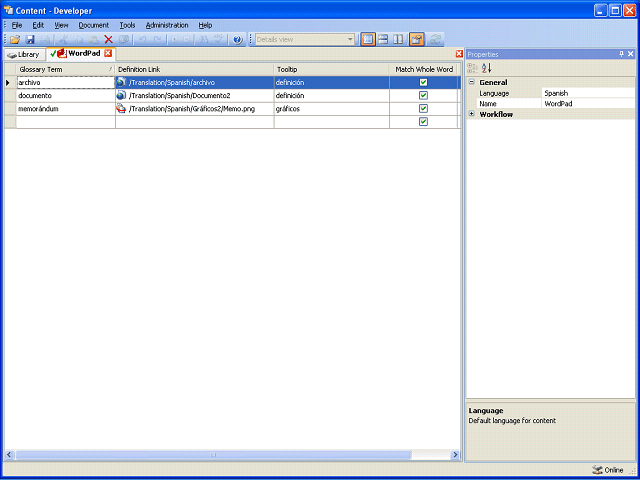Screen dimensions: 640x480
Task: Select the single-pane layout icon
Action: [x=368, y=40]
